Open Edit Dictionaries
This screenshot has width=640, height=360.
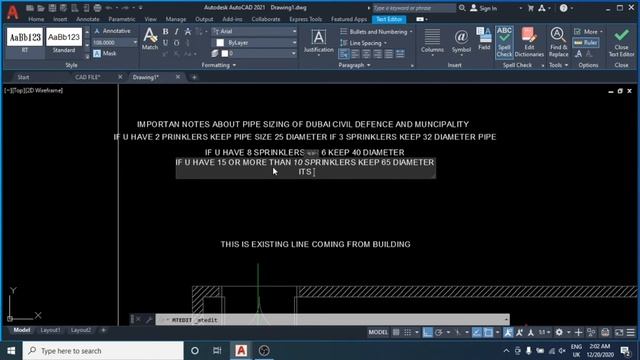pyautogui.click(x=529, y=42)
